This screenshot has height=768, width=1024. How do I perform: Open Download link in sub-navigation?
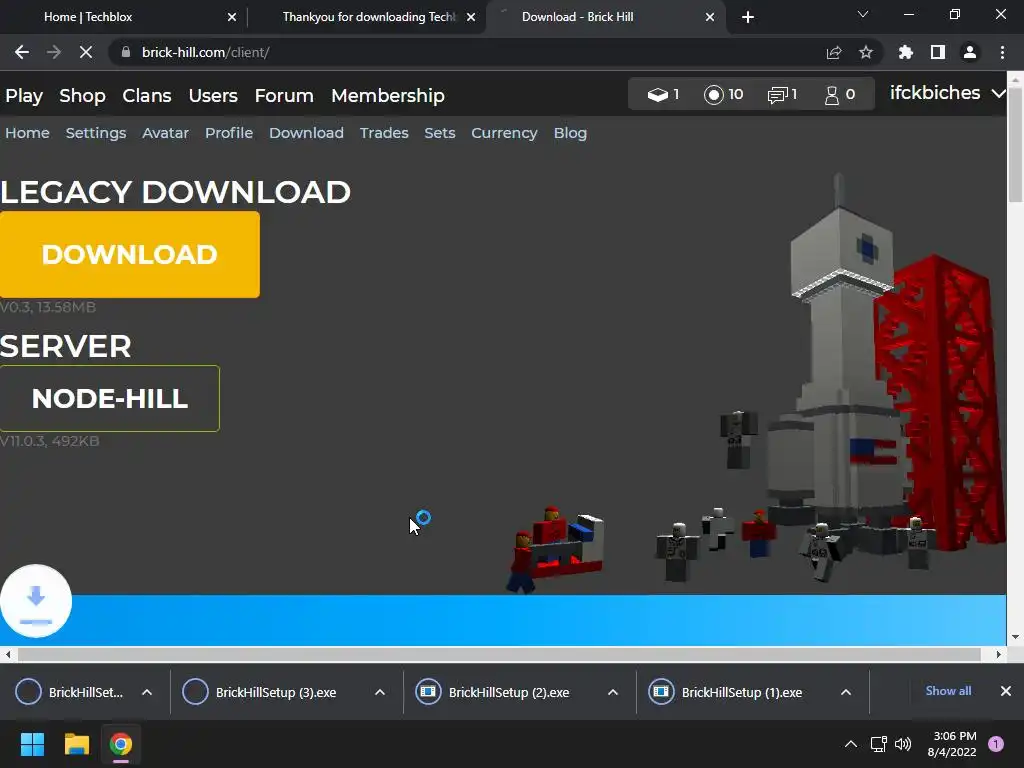306,133
